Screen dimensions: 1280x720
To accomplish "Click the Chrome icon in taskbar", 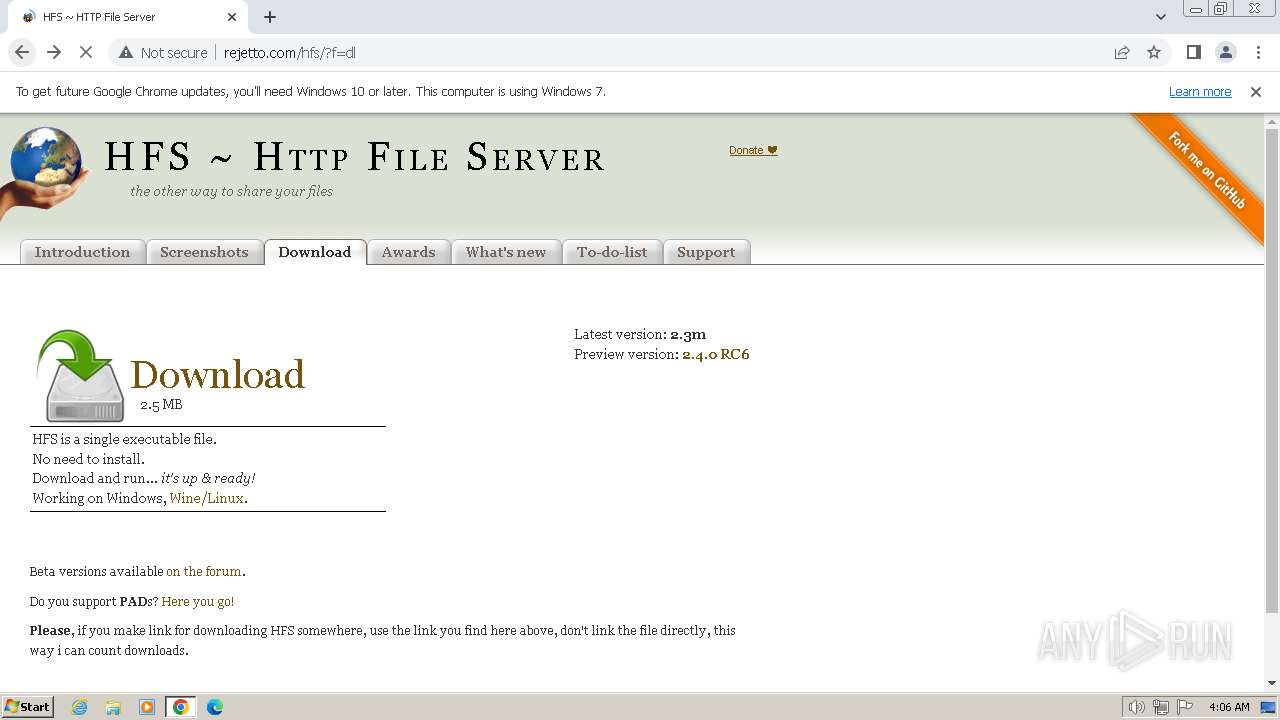I will pos(181,707).
